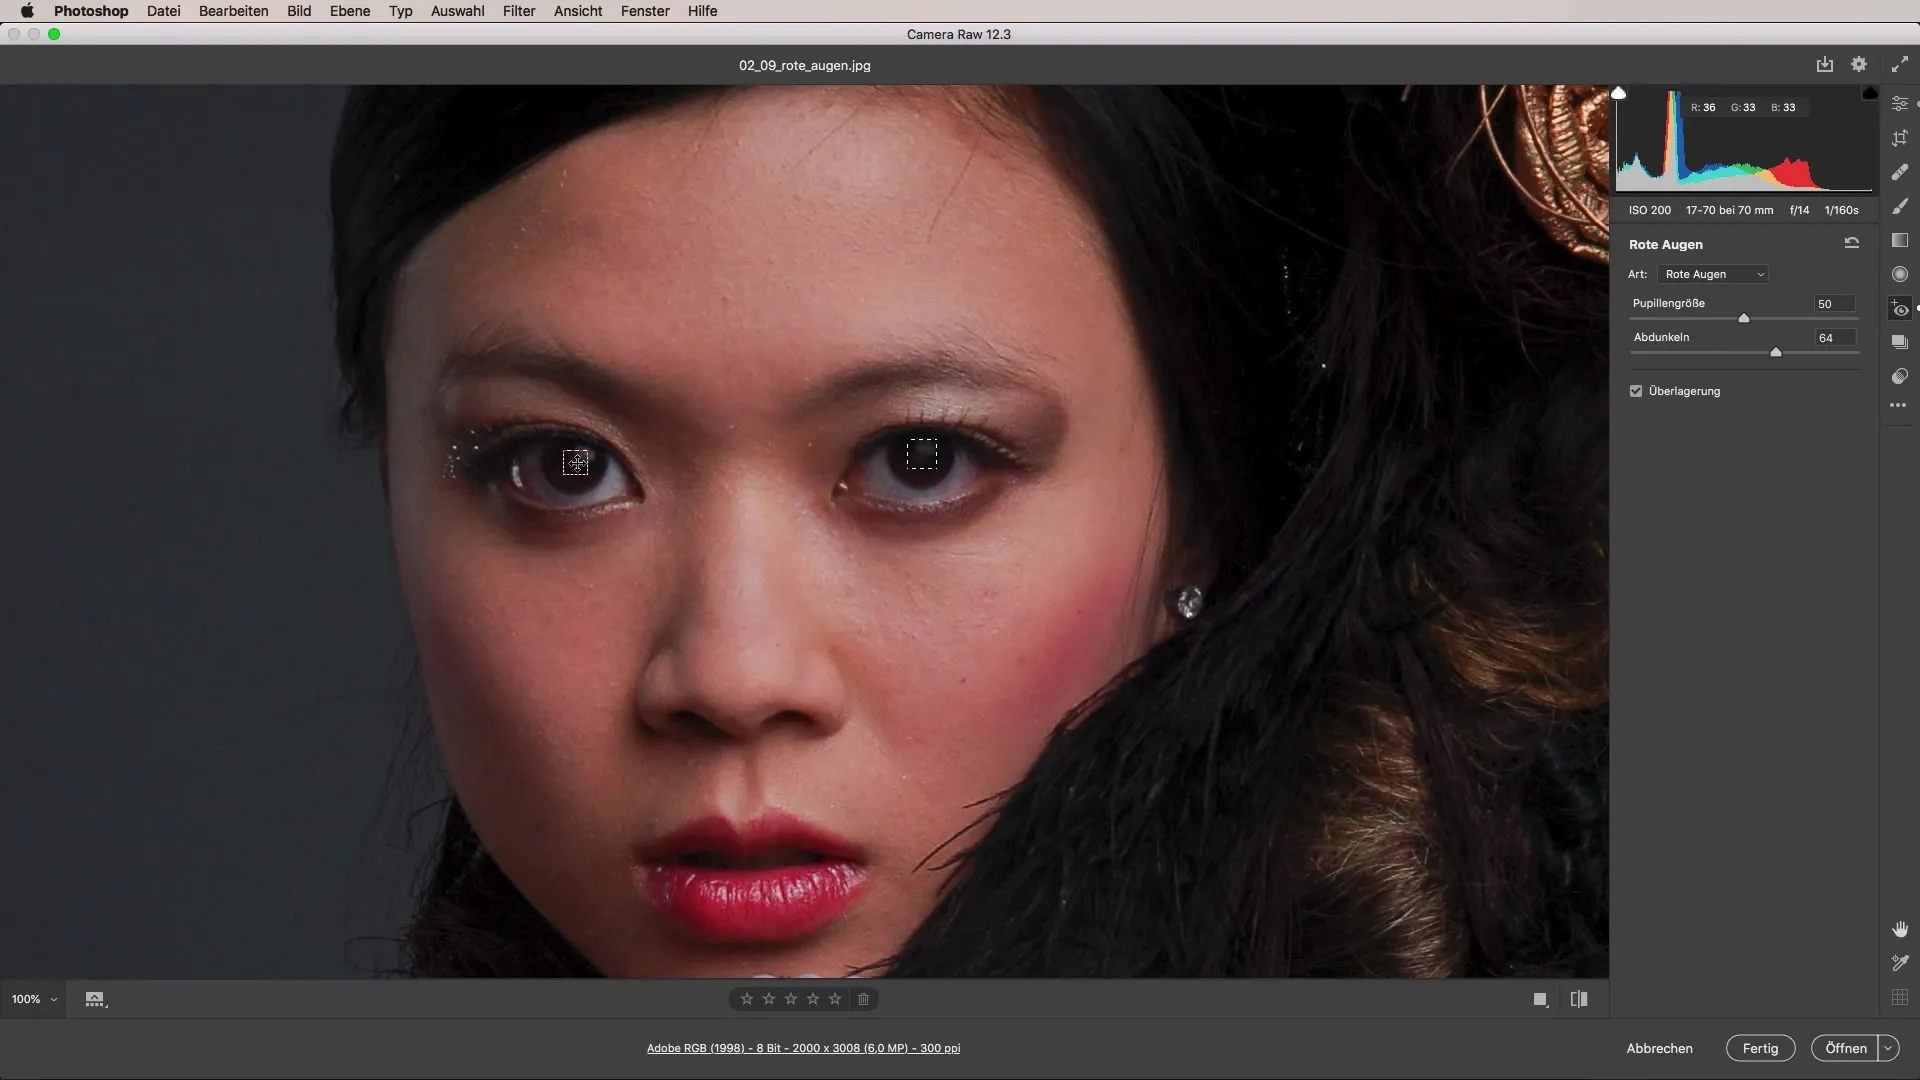Toggle the before/after view icon

pos(1579,999)
